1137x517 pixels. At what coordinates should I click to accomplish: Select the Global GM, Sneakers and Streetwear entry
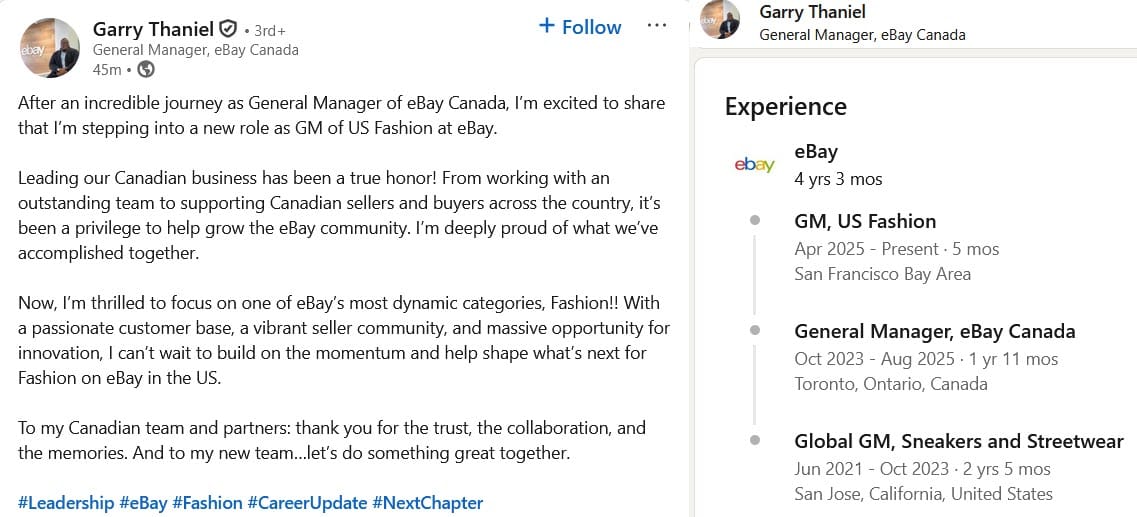click(x=958, y=441)
